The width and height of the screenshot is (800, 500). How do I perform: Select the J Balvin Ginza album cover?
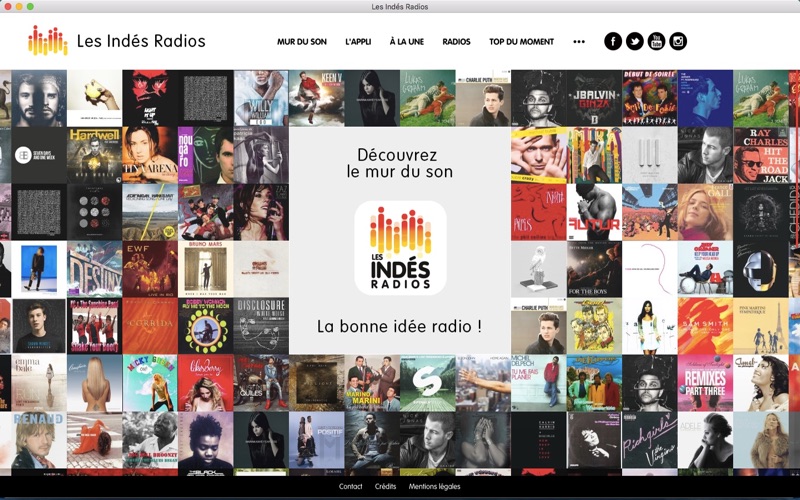coord(594,98)
